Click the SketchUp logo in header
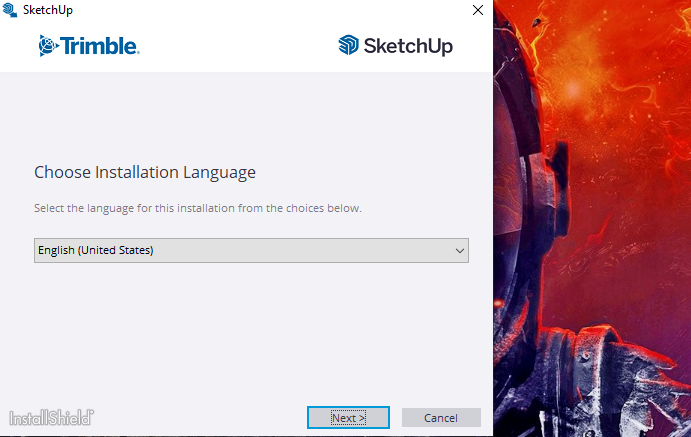This screenshot has height=437, width=691. coord(395,45)
